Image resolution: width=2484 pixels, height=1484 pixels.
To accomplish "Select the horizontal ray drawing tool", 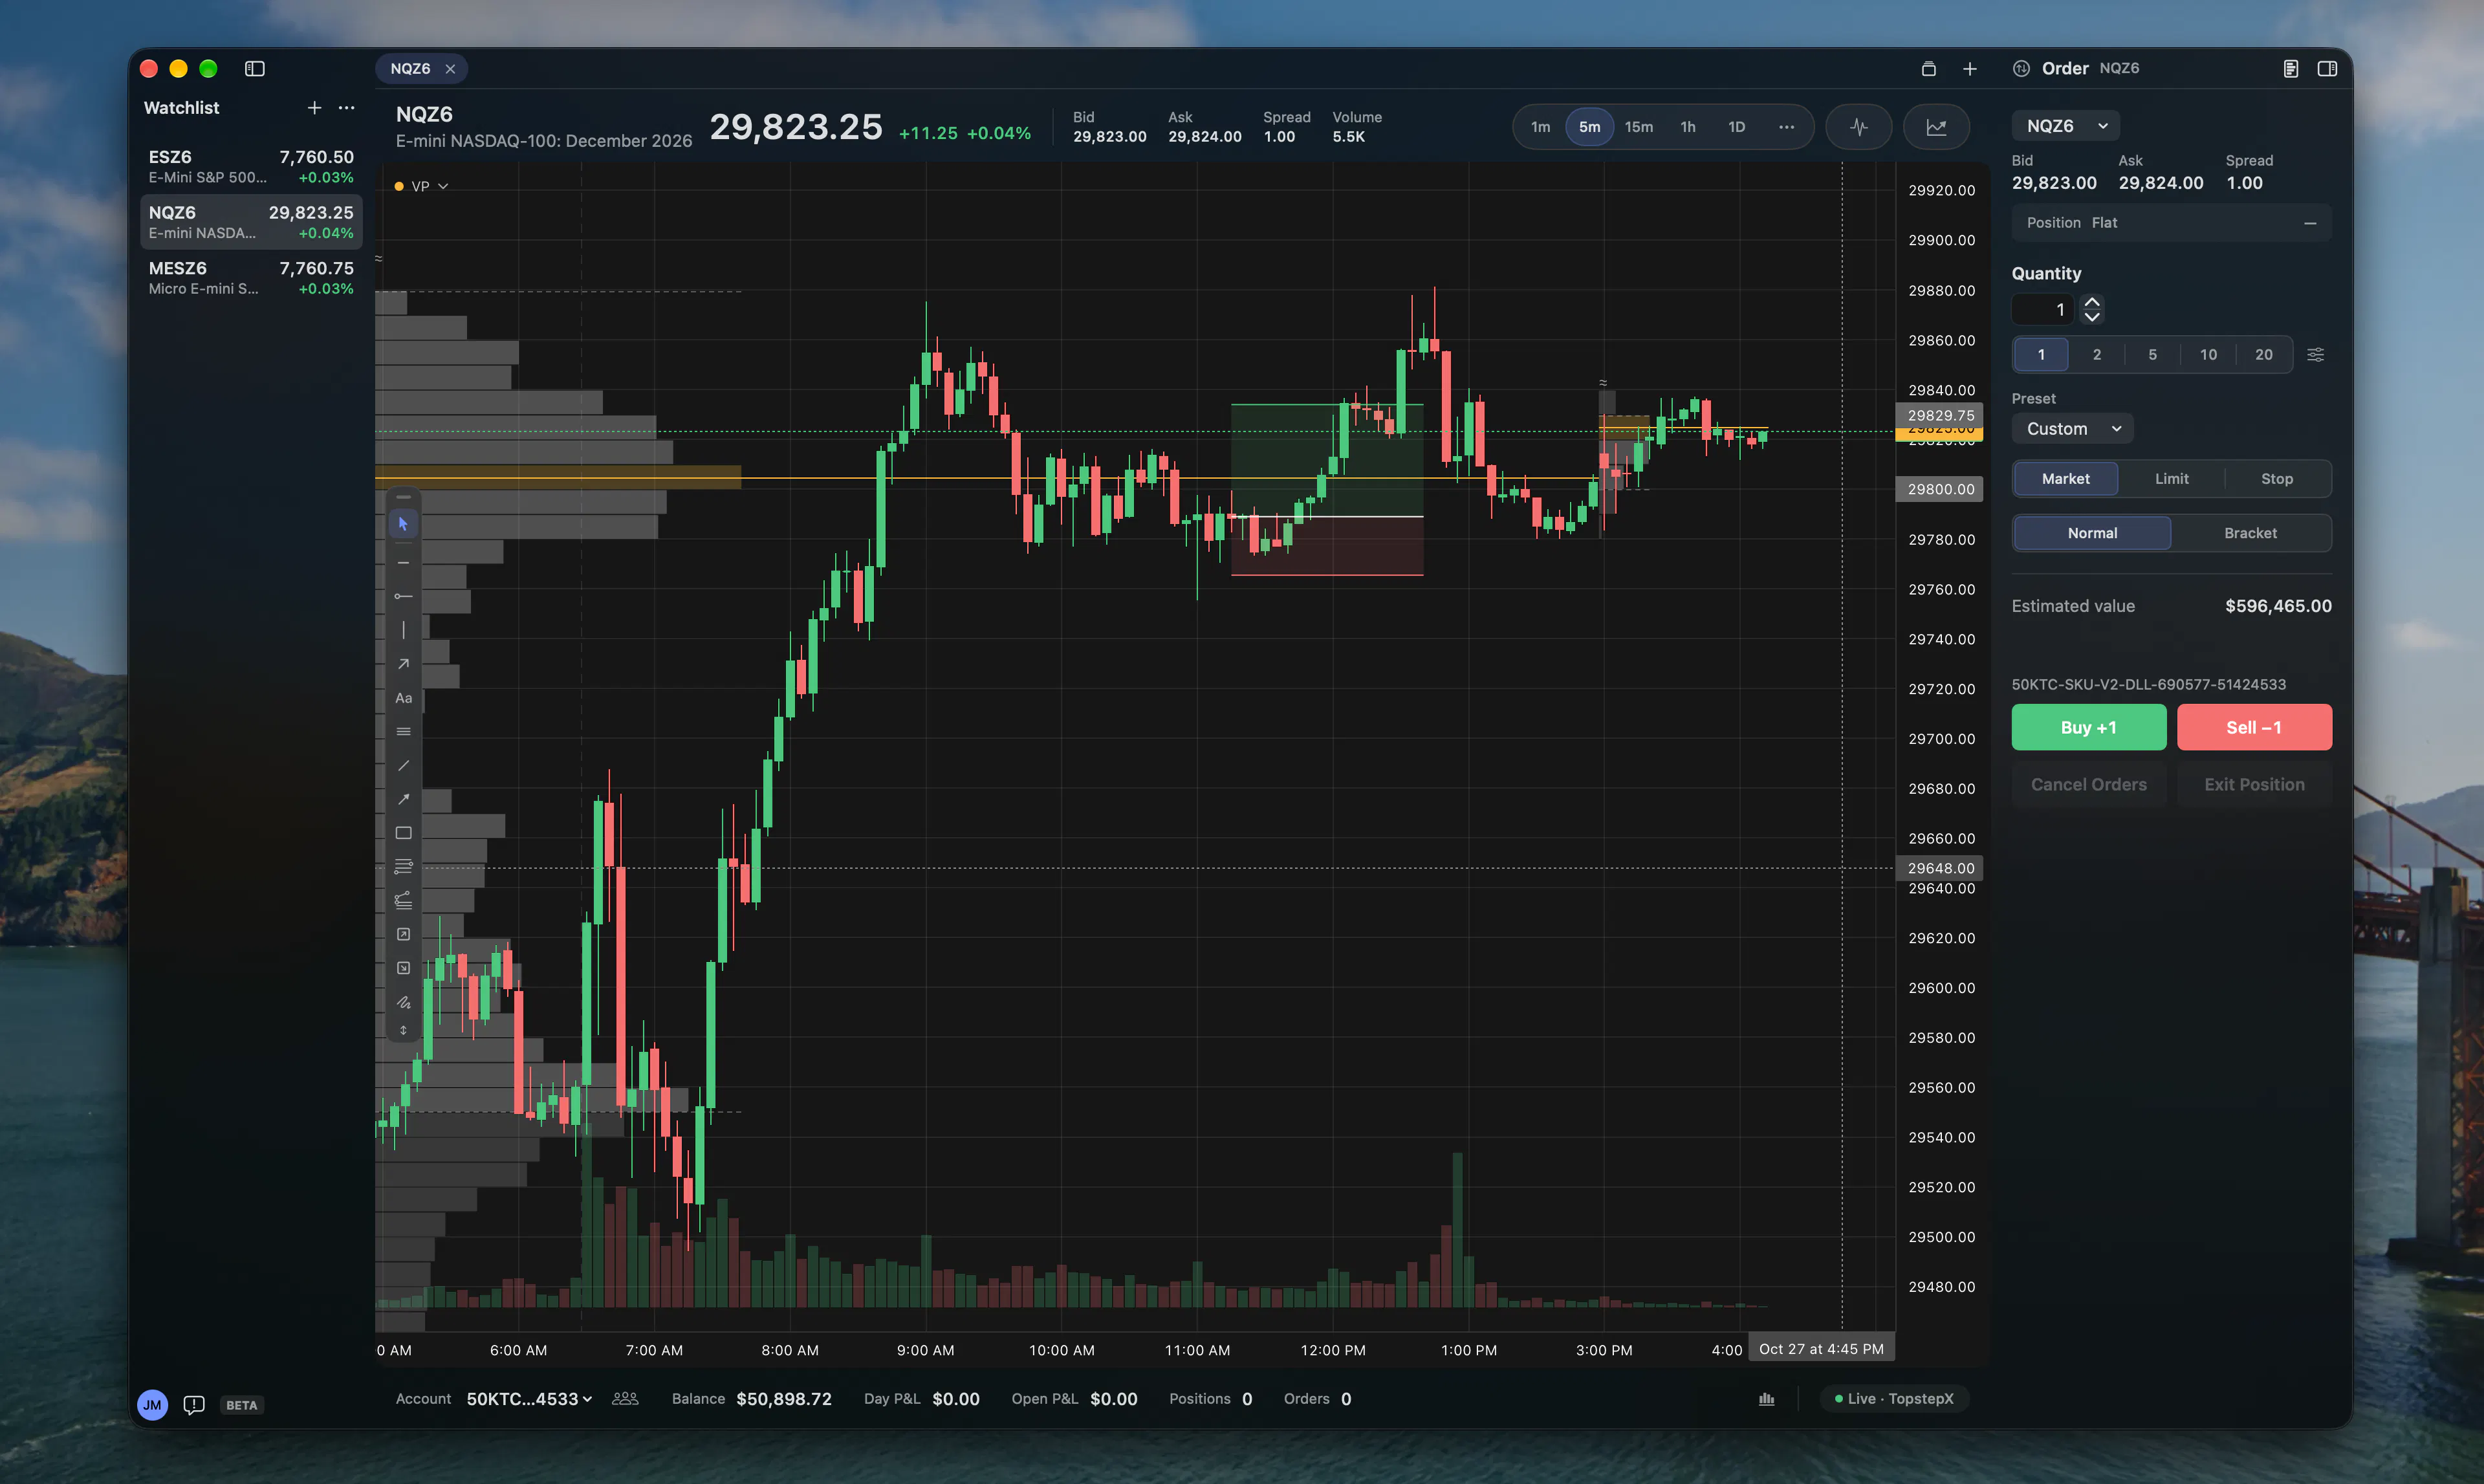I will click(x=403, y=597).
